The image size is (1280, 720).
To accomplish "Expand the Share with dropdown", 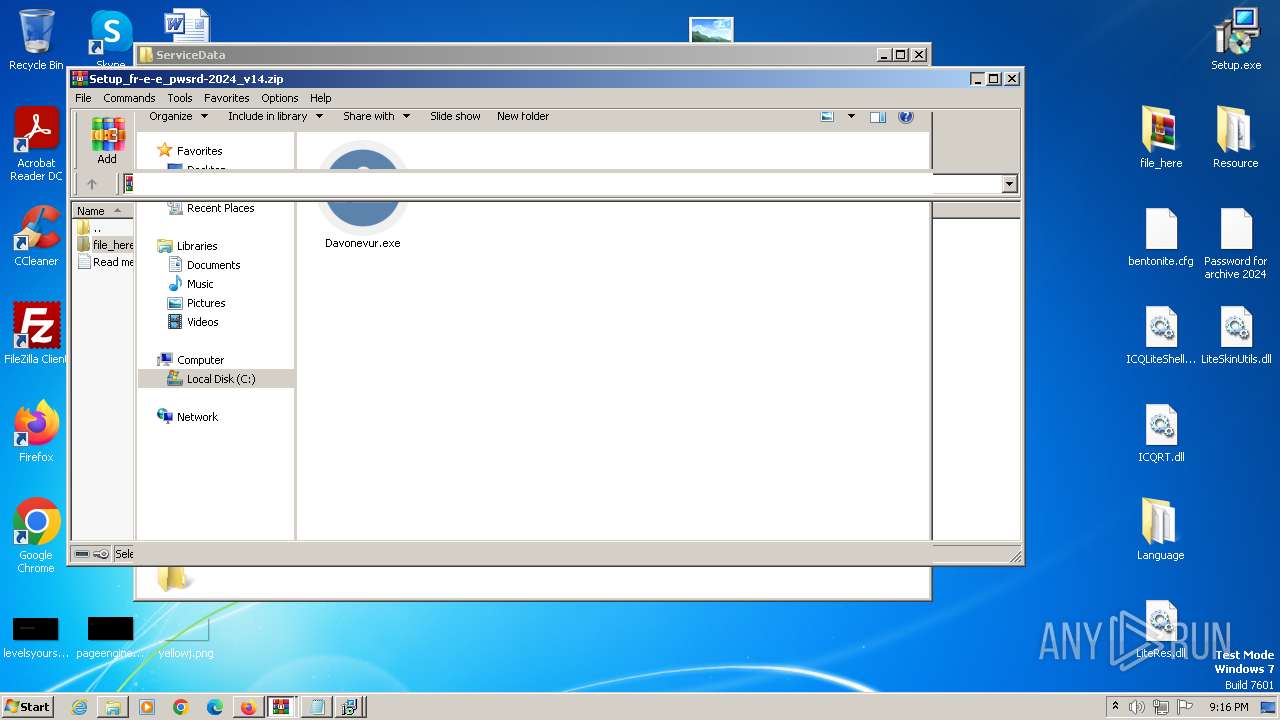I will [376, 116].
